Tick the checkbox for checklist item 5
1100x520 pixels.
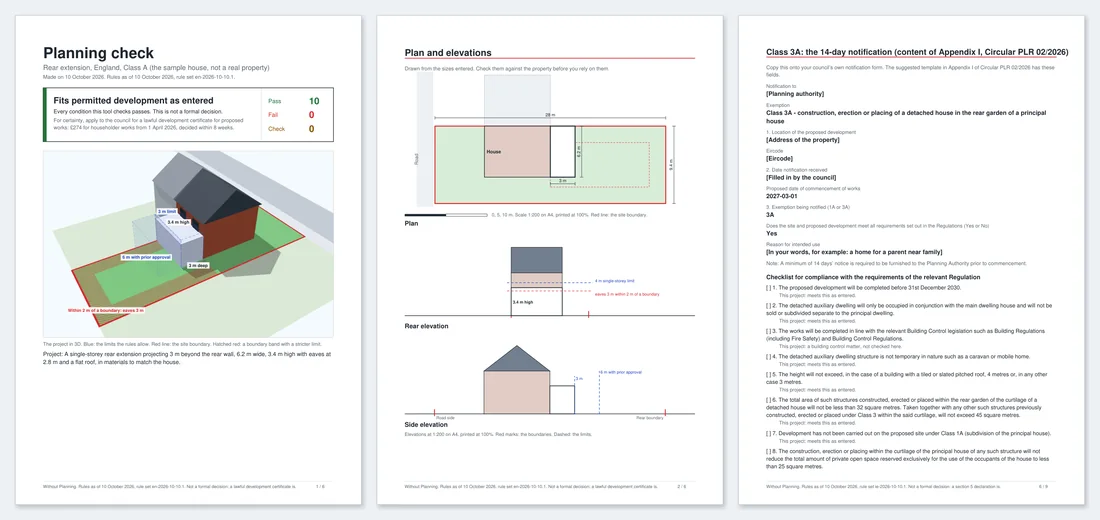[x=769, y=374]
